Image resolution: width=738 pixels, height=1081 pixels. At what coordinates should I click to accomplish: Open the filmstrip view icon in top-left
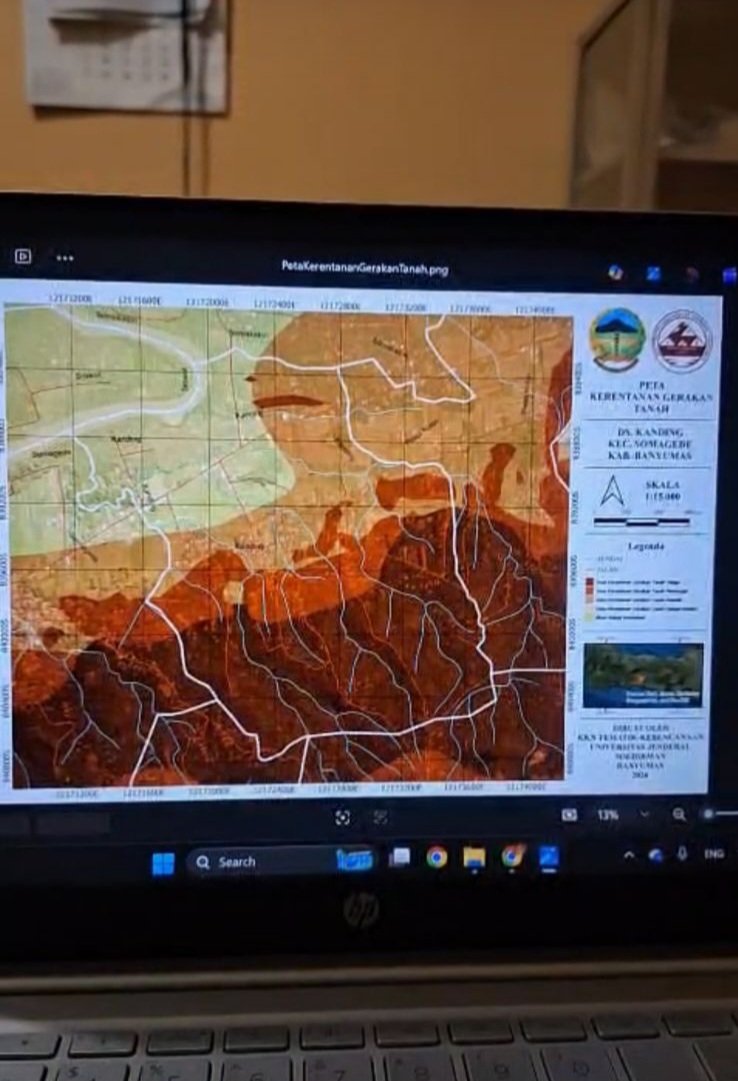click(22, 257)
